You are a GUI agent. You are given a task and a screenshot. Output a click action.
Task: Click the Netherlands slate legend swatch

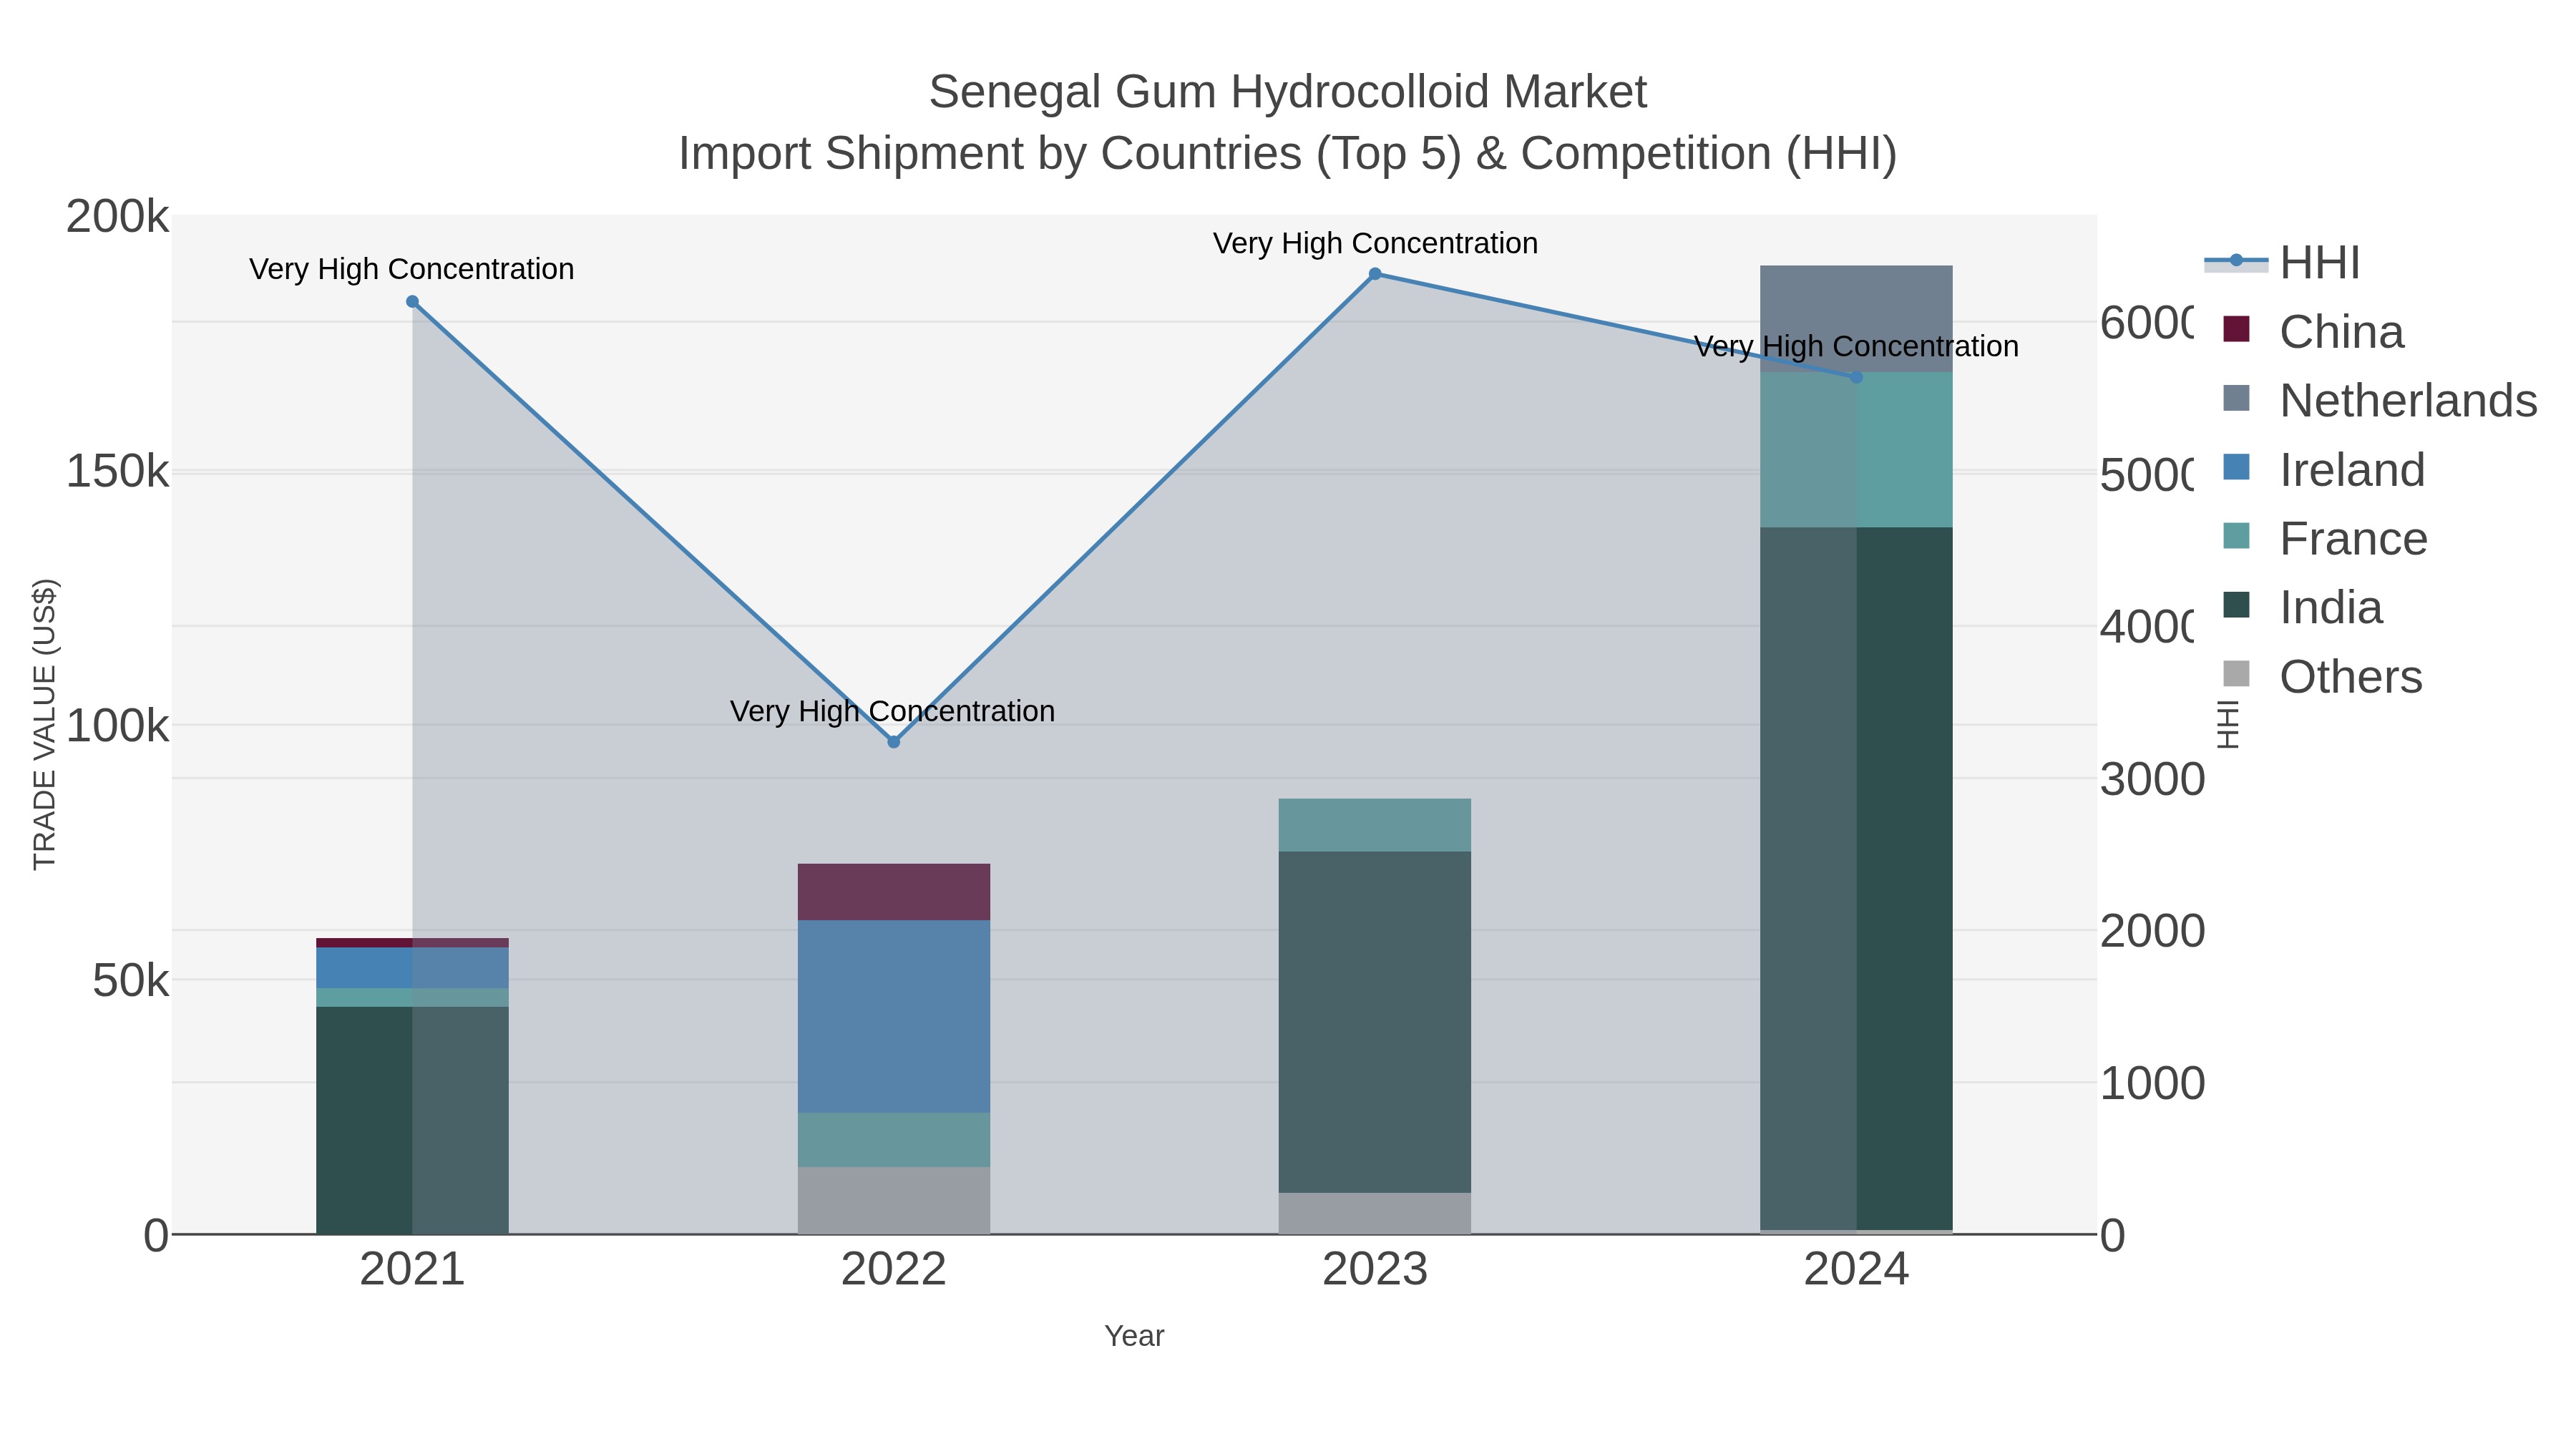[2236, 398]
